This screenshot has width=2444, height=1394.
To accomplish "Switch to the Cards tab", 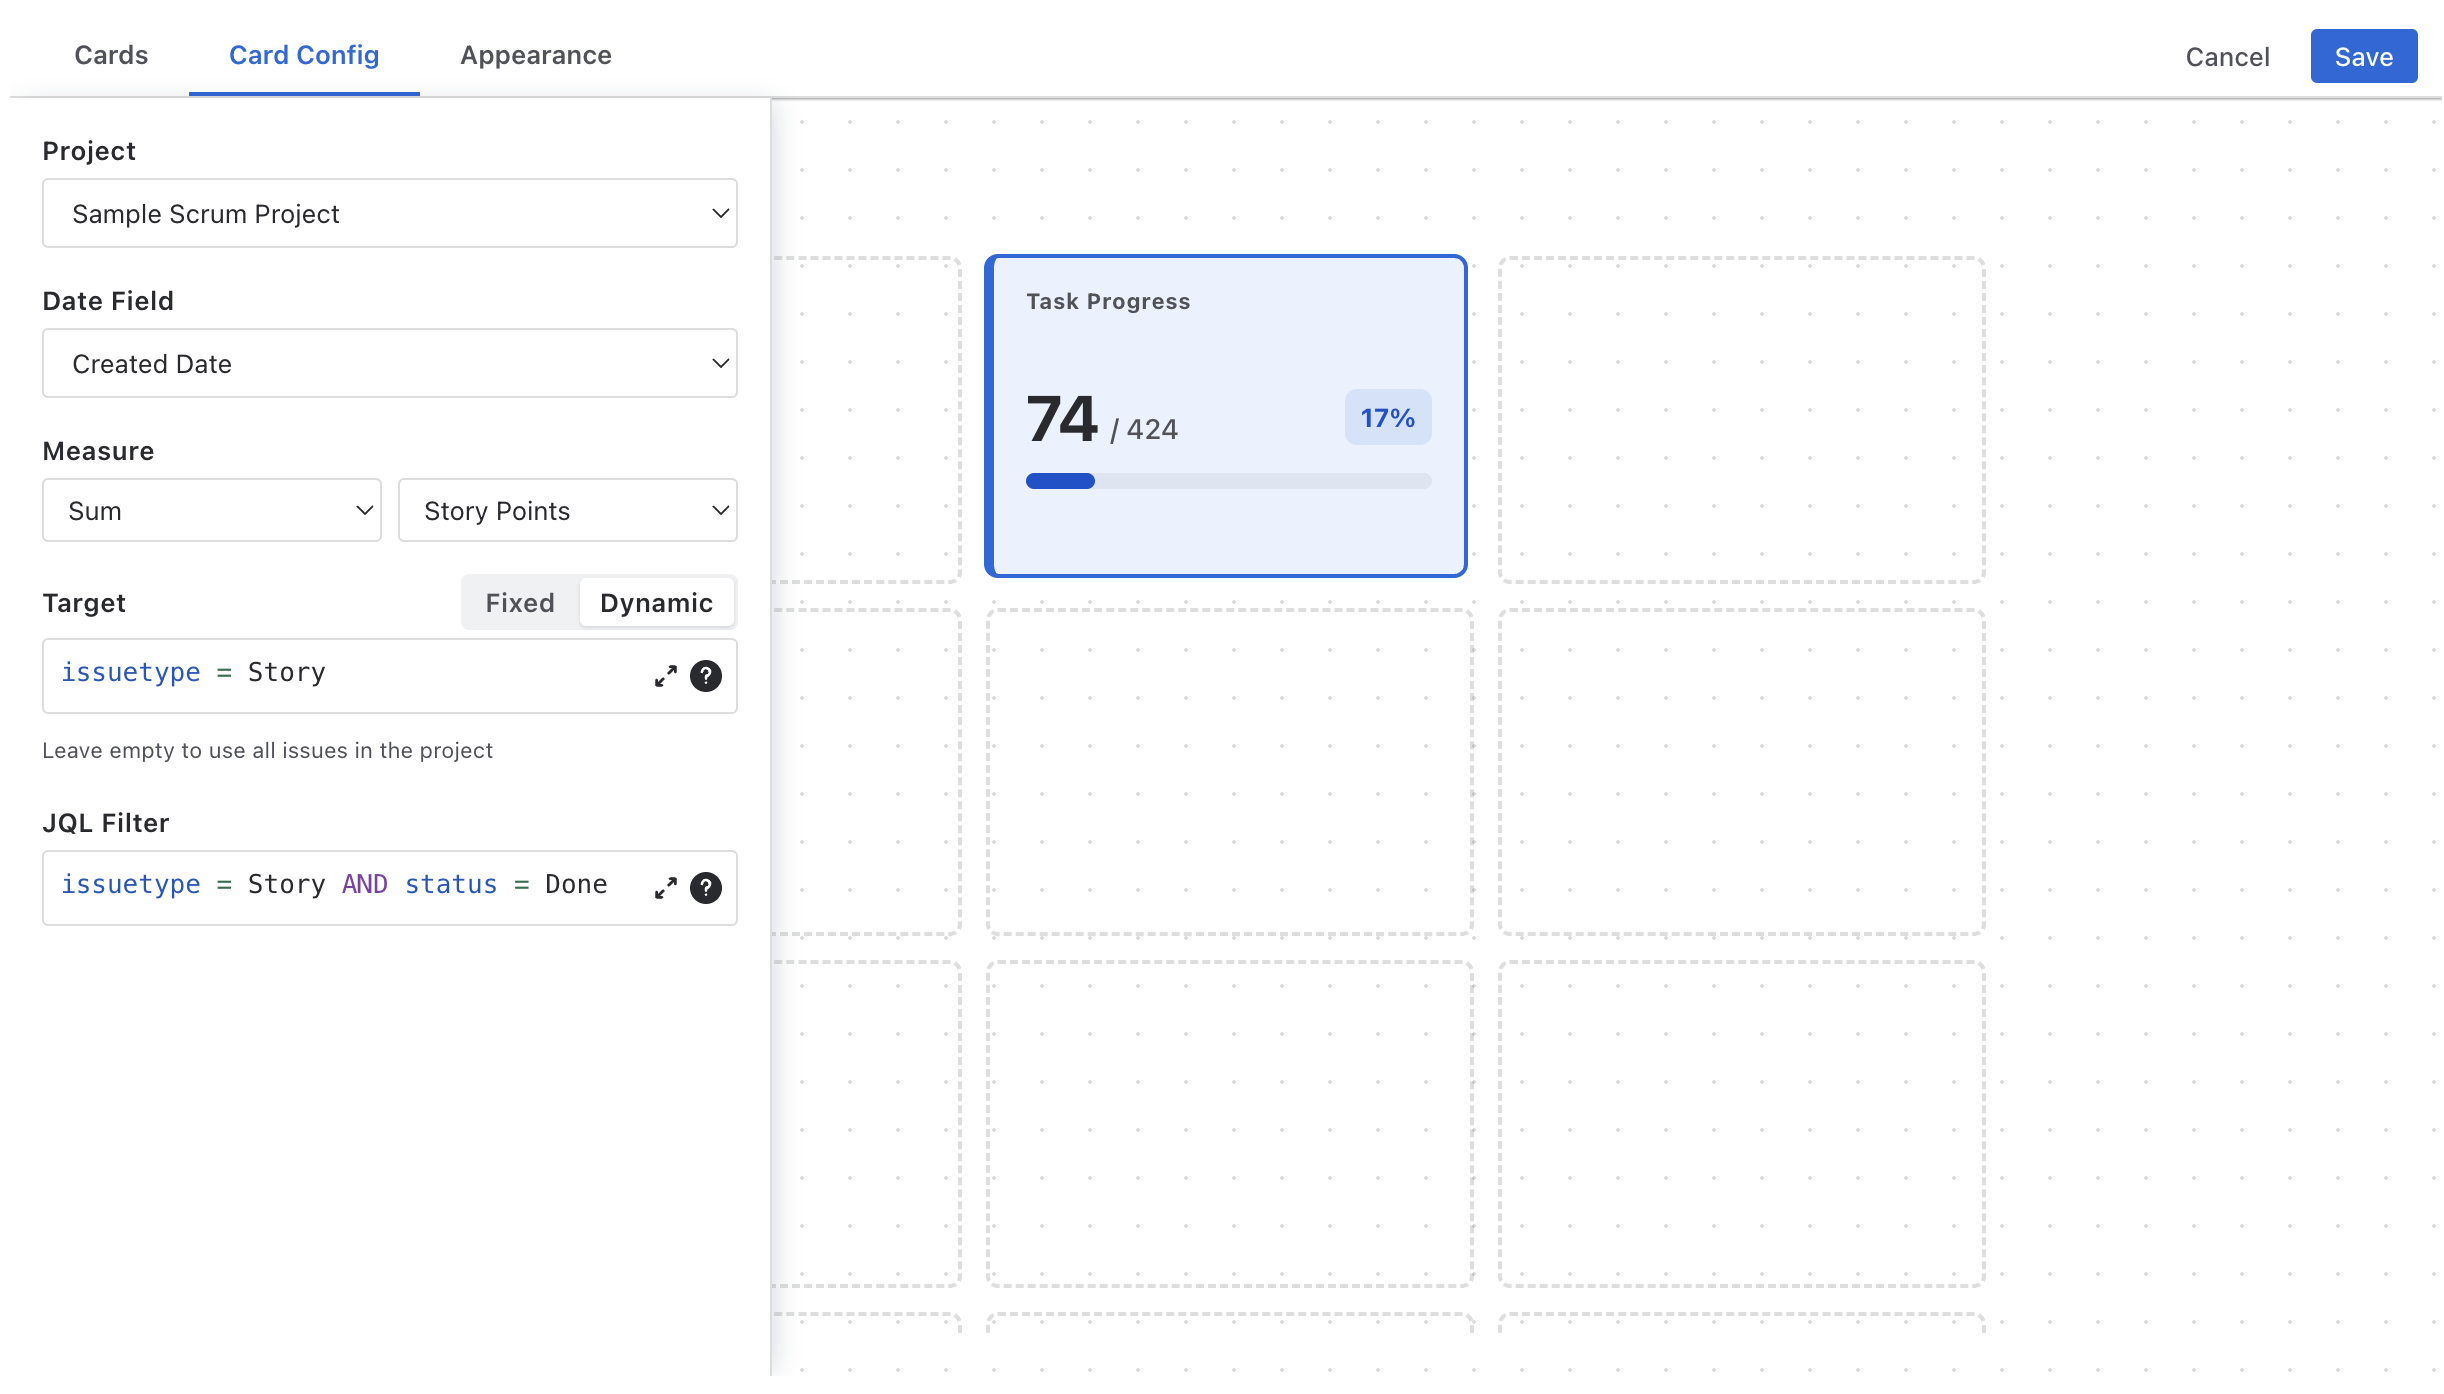I will tap(111, 55).
